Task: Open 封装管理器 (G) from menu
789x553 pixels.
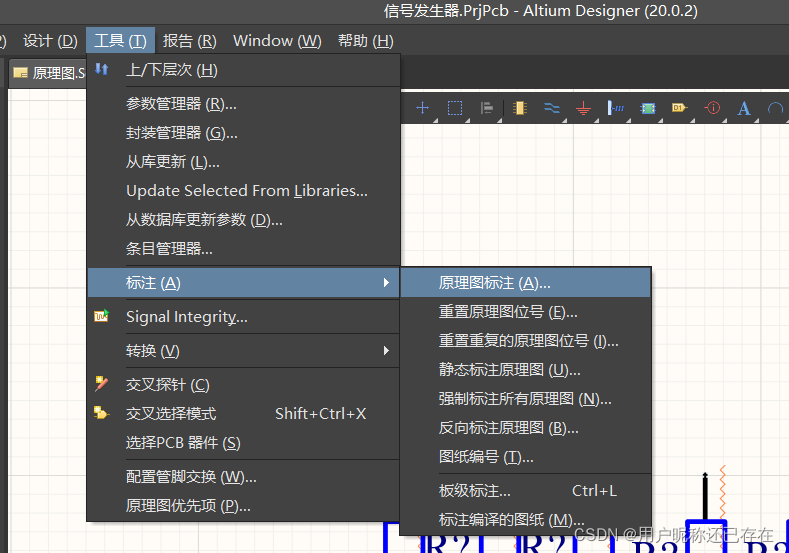Action: click(x=244, y=133)
